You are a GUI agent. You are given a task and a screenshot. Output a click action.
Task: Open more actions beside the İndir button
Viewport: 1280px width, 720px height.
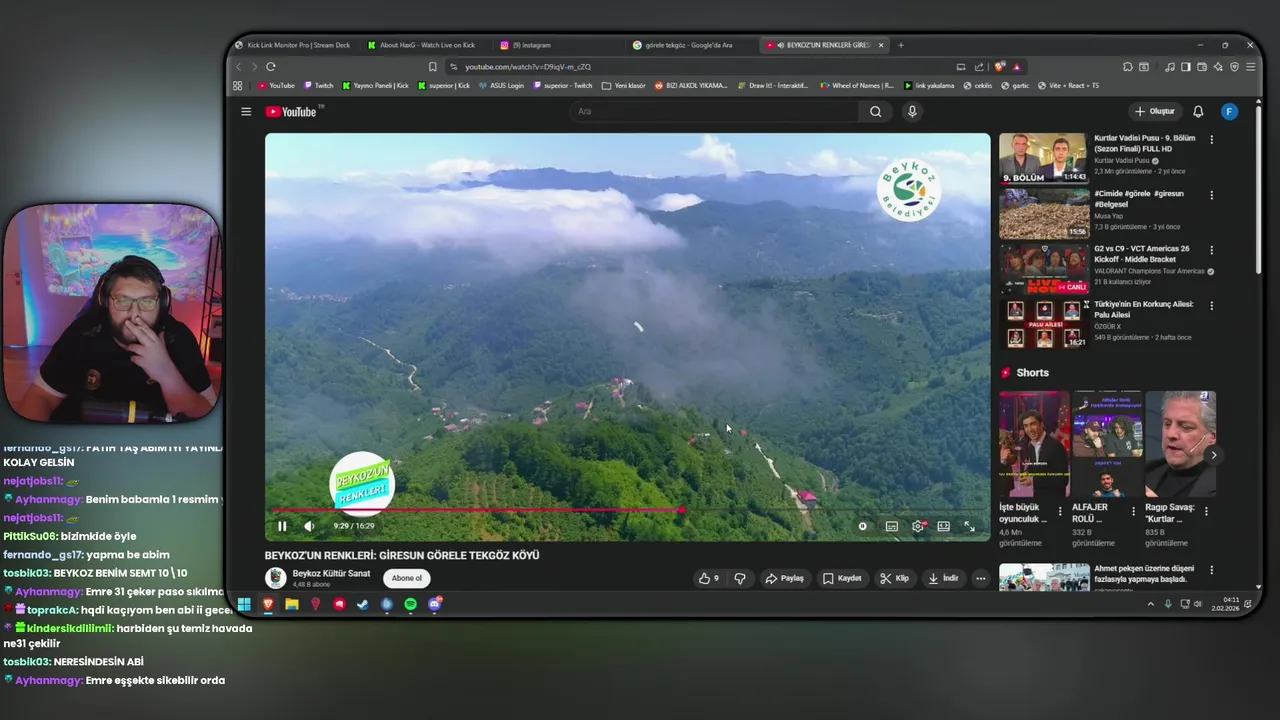click(x=981, y=578)
